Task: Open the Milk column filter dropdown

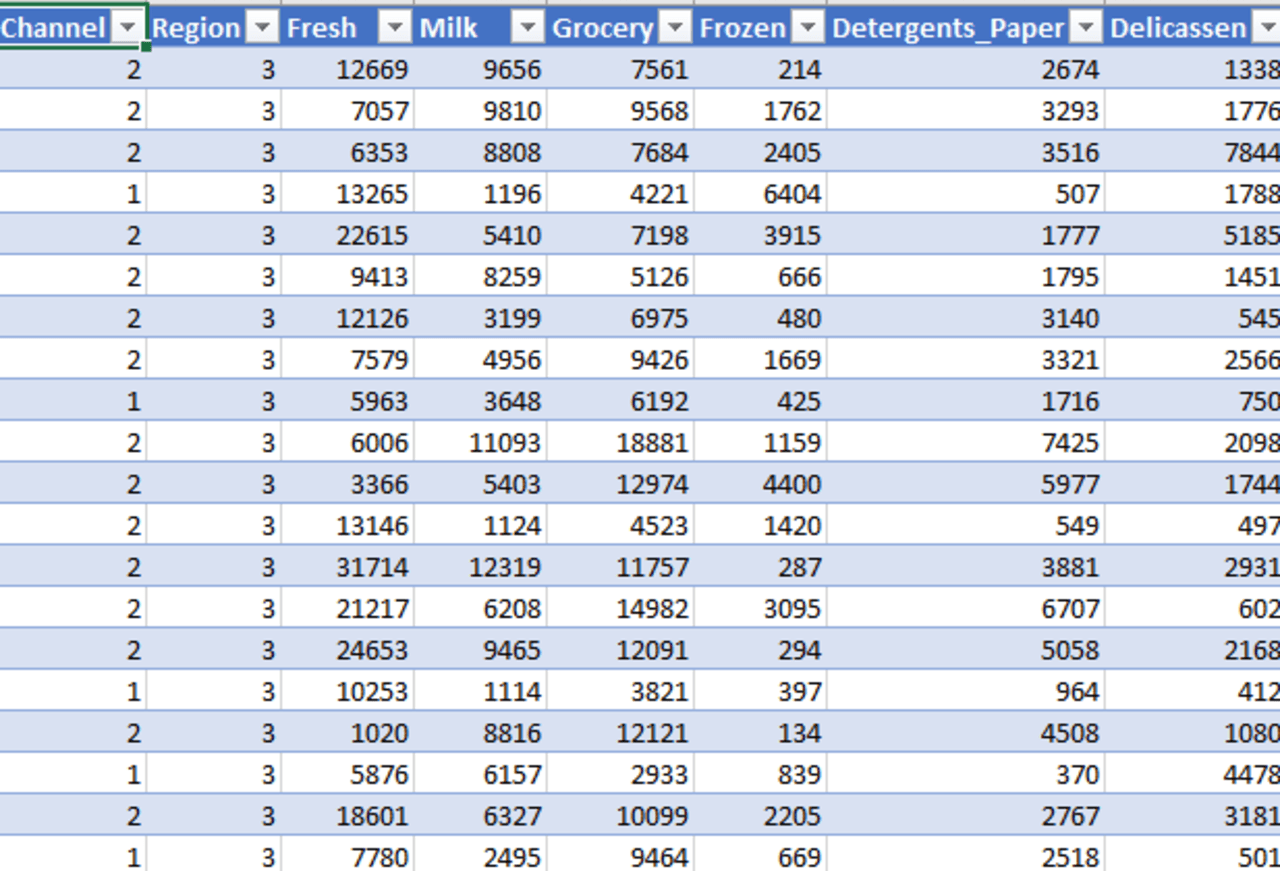Action: [527, 28]
